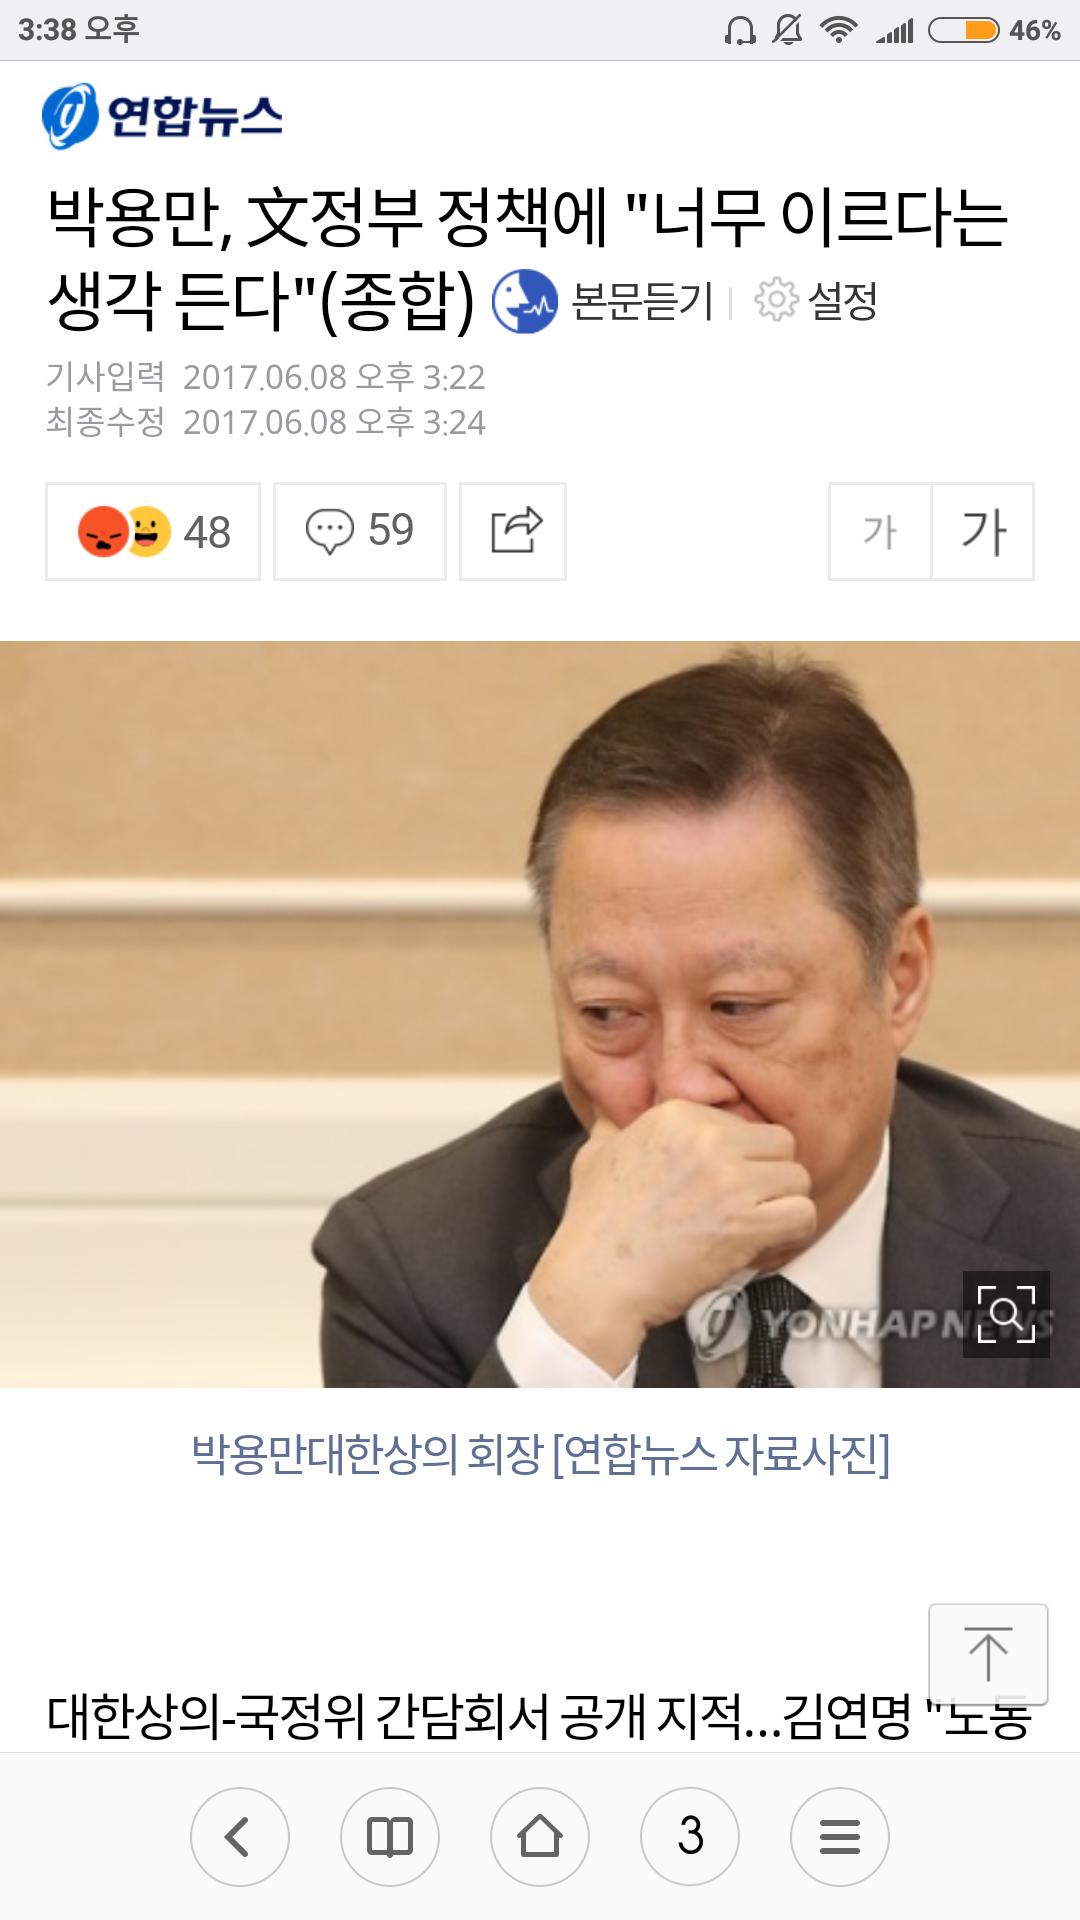View the 48 emoji reactions

(153, 531)
